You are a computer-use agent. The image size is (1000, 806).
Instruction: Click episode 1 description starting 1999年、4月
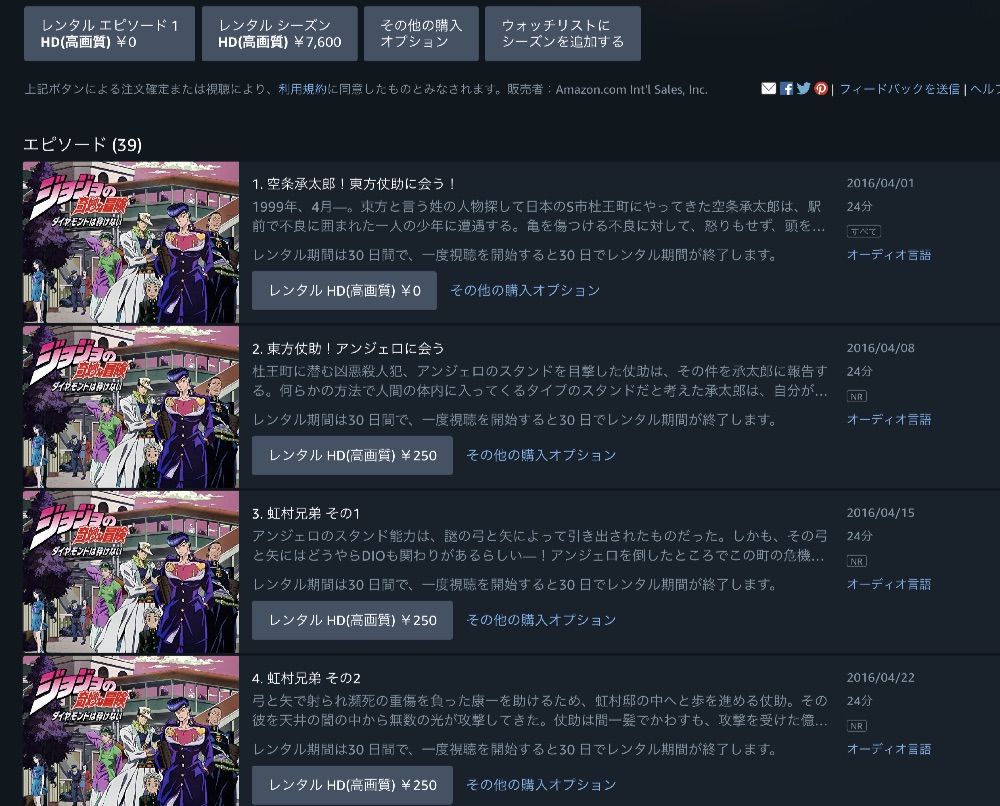(x=539, y=216)
